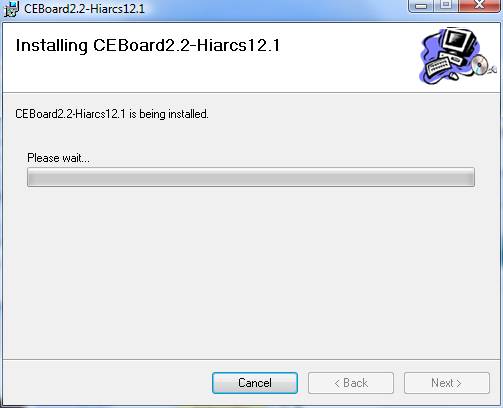Click the separator line above Cancel button

pos(251,360)
